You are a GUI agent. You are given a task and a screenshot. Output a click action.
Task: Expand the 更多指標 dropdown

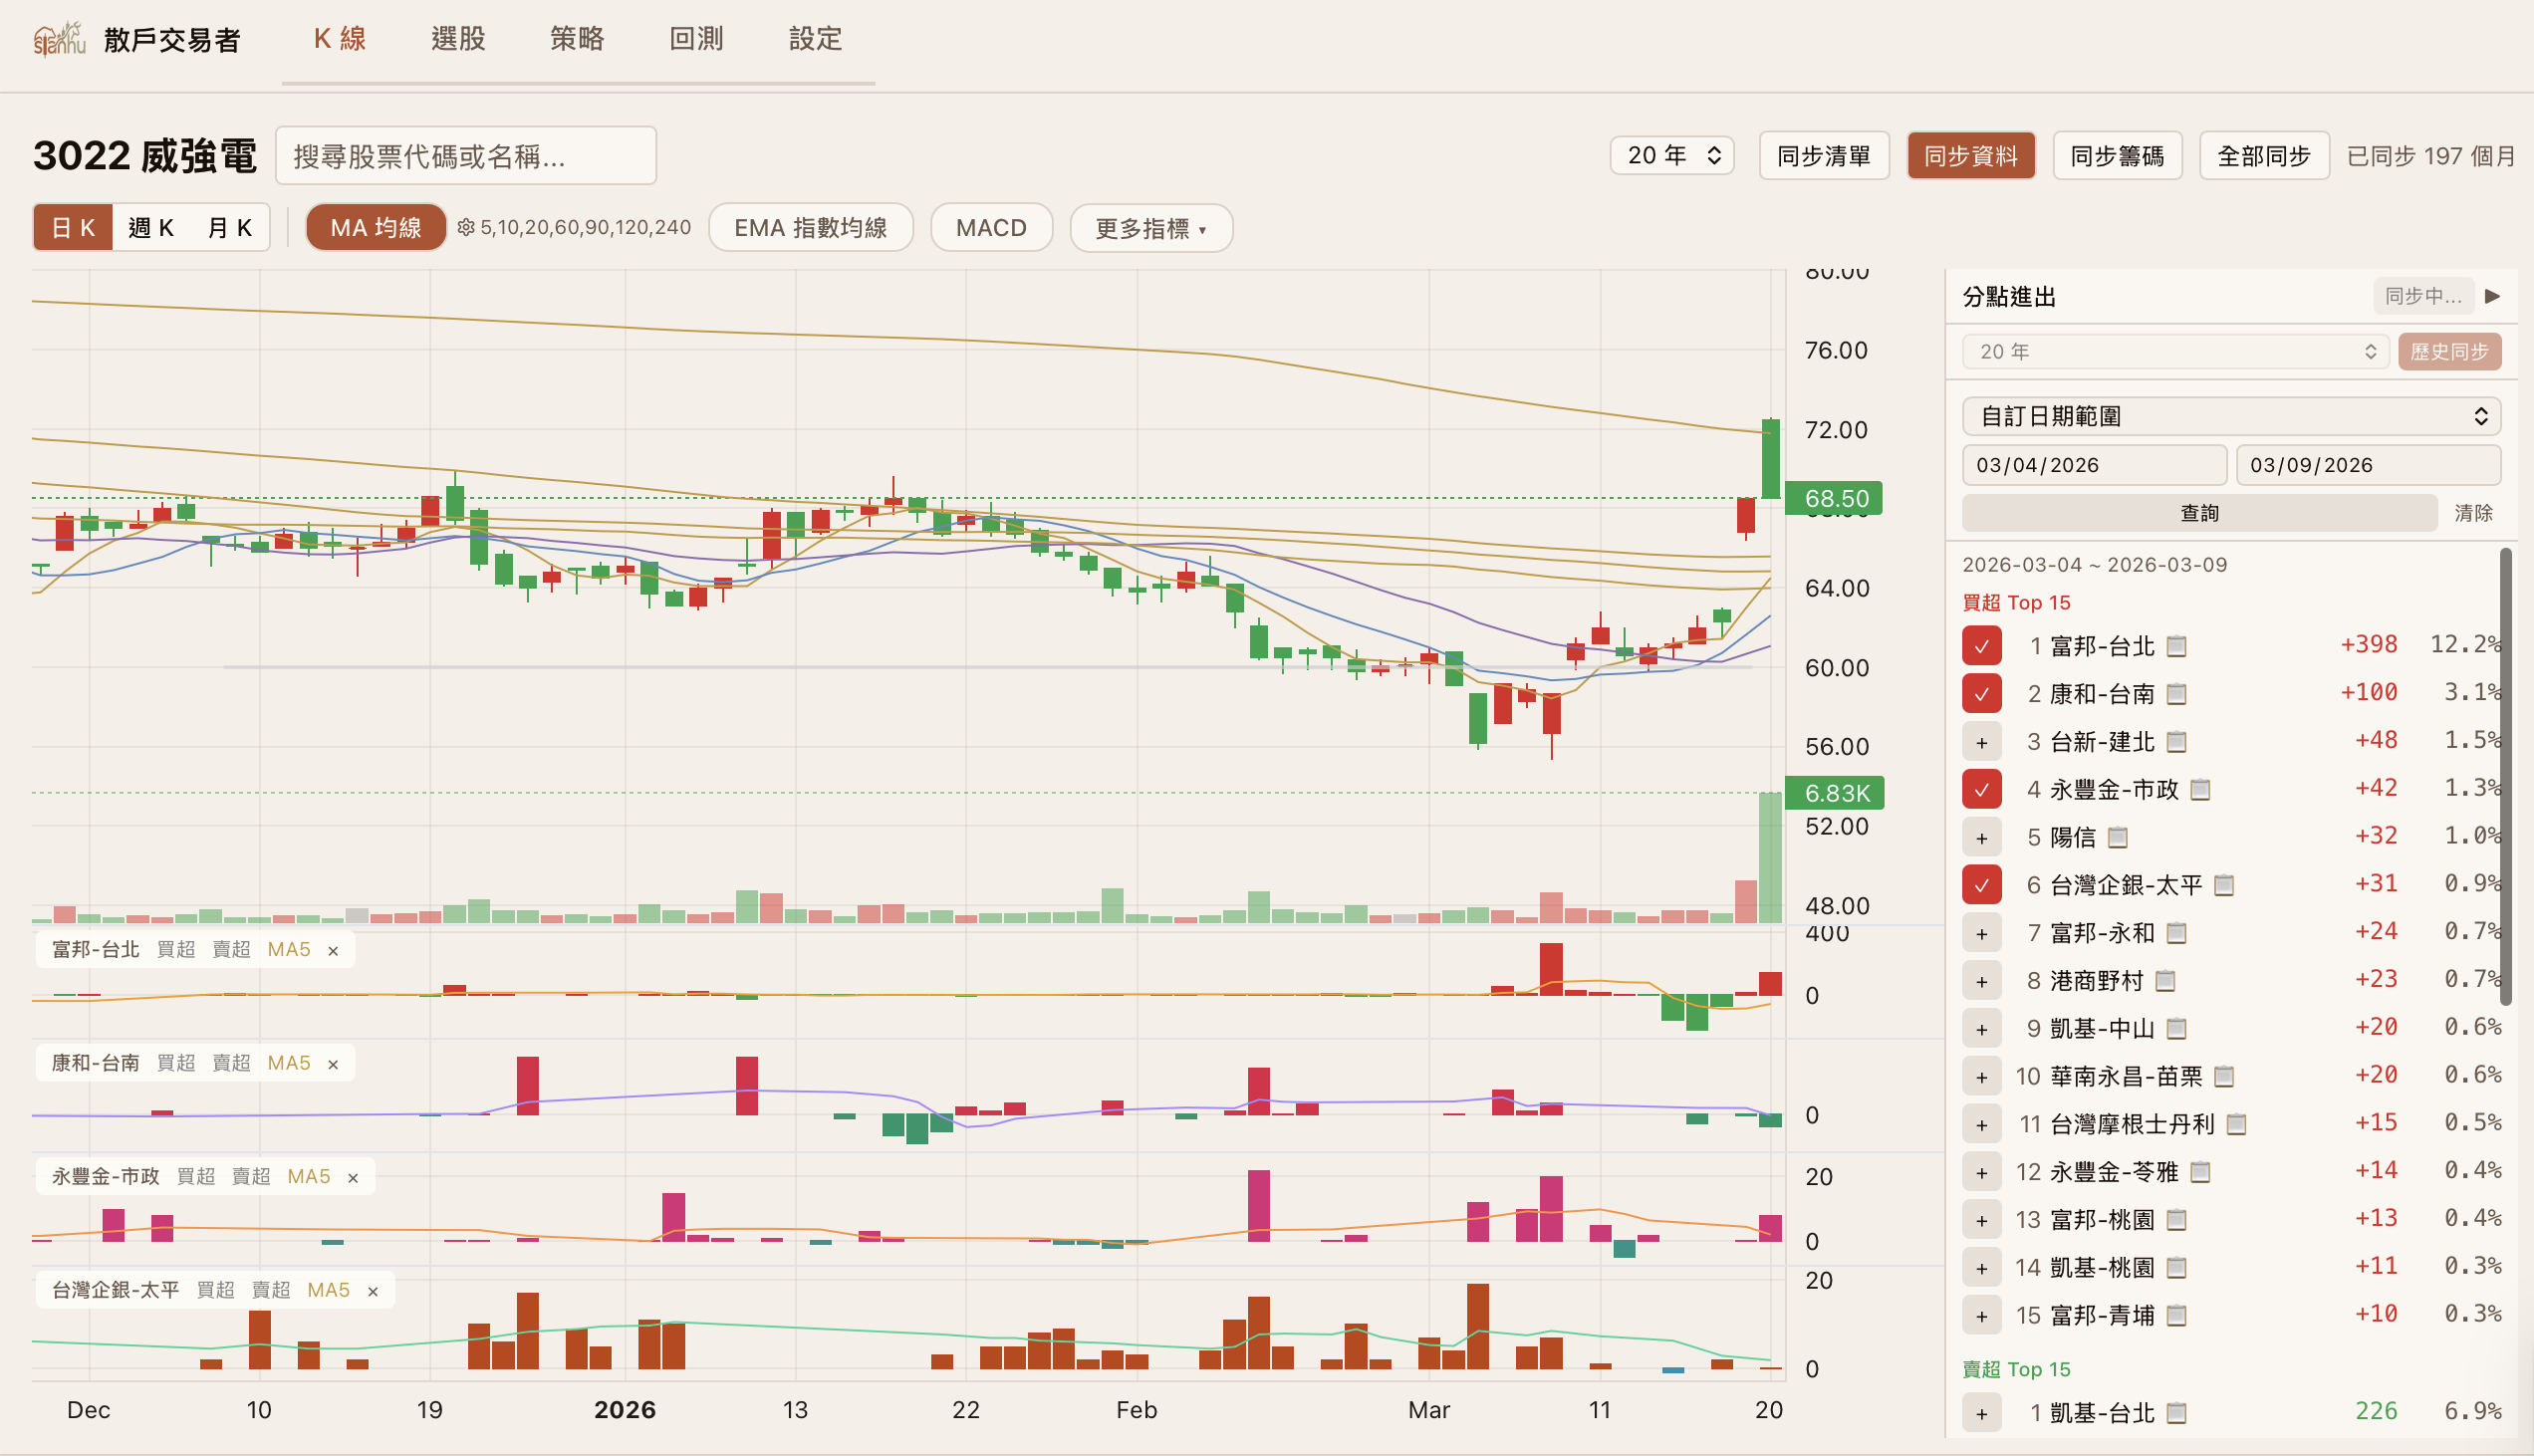tap(1150, 228)
